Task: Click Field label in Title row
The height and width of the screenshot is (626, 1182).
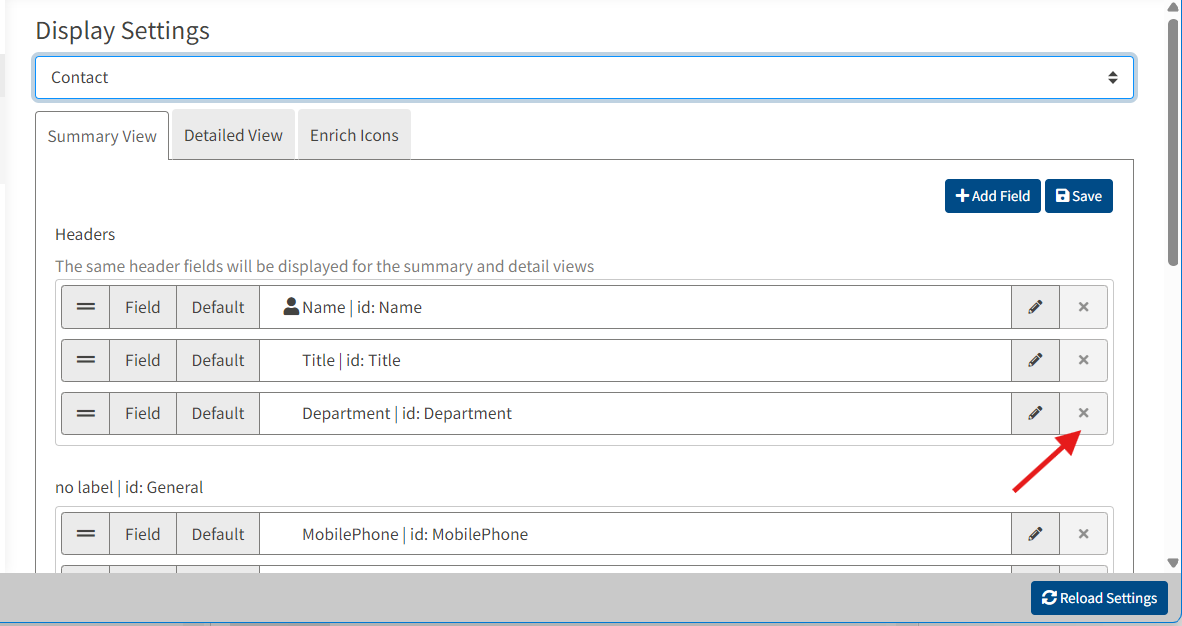Action: (x=142, y=361)
